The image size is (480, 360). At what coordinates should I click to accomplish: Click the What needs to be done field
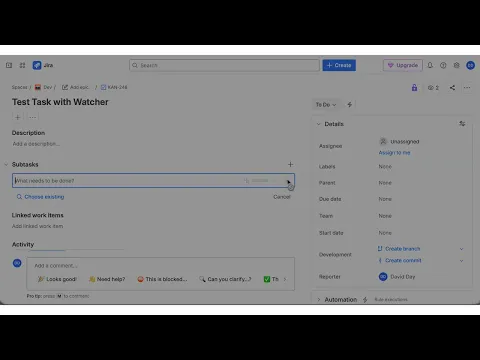pos(153,180)
